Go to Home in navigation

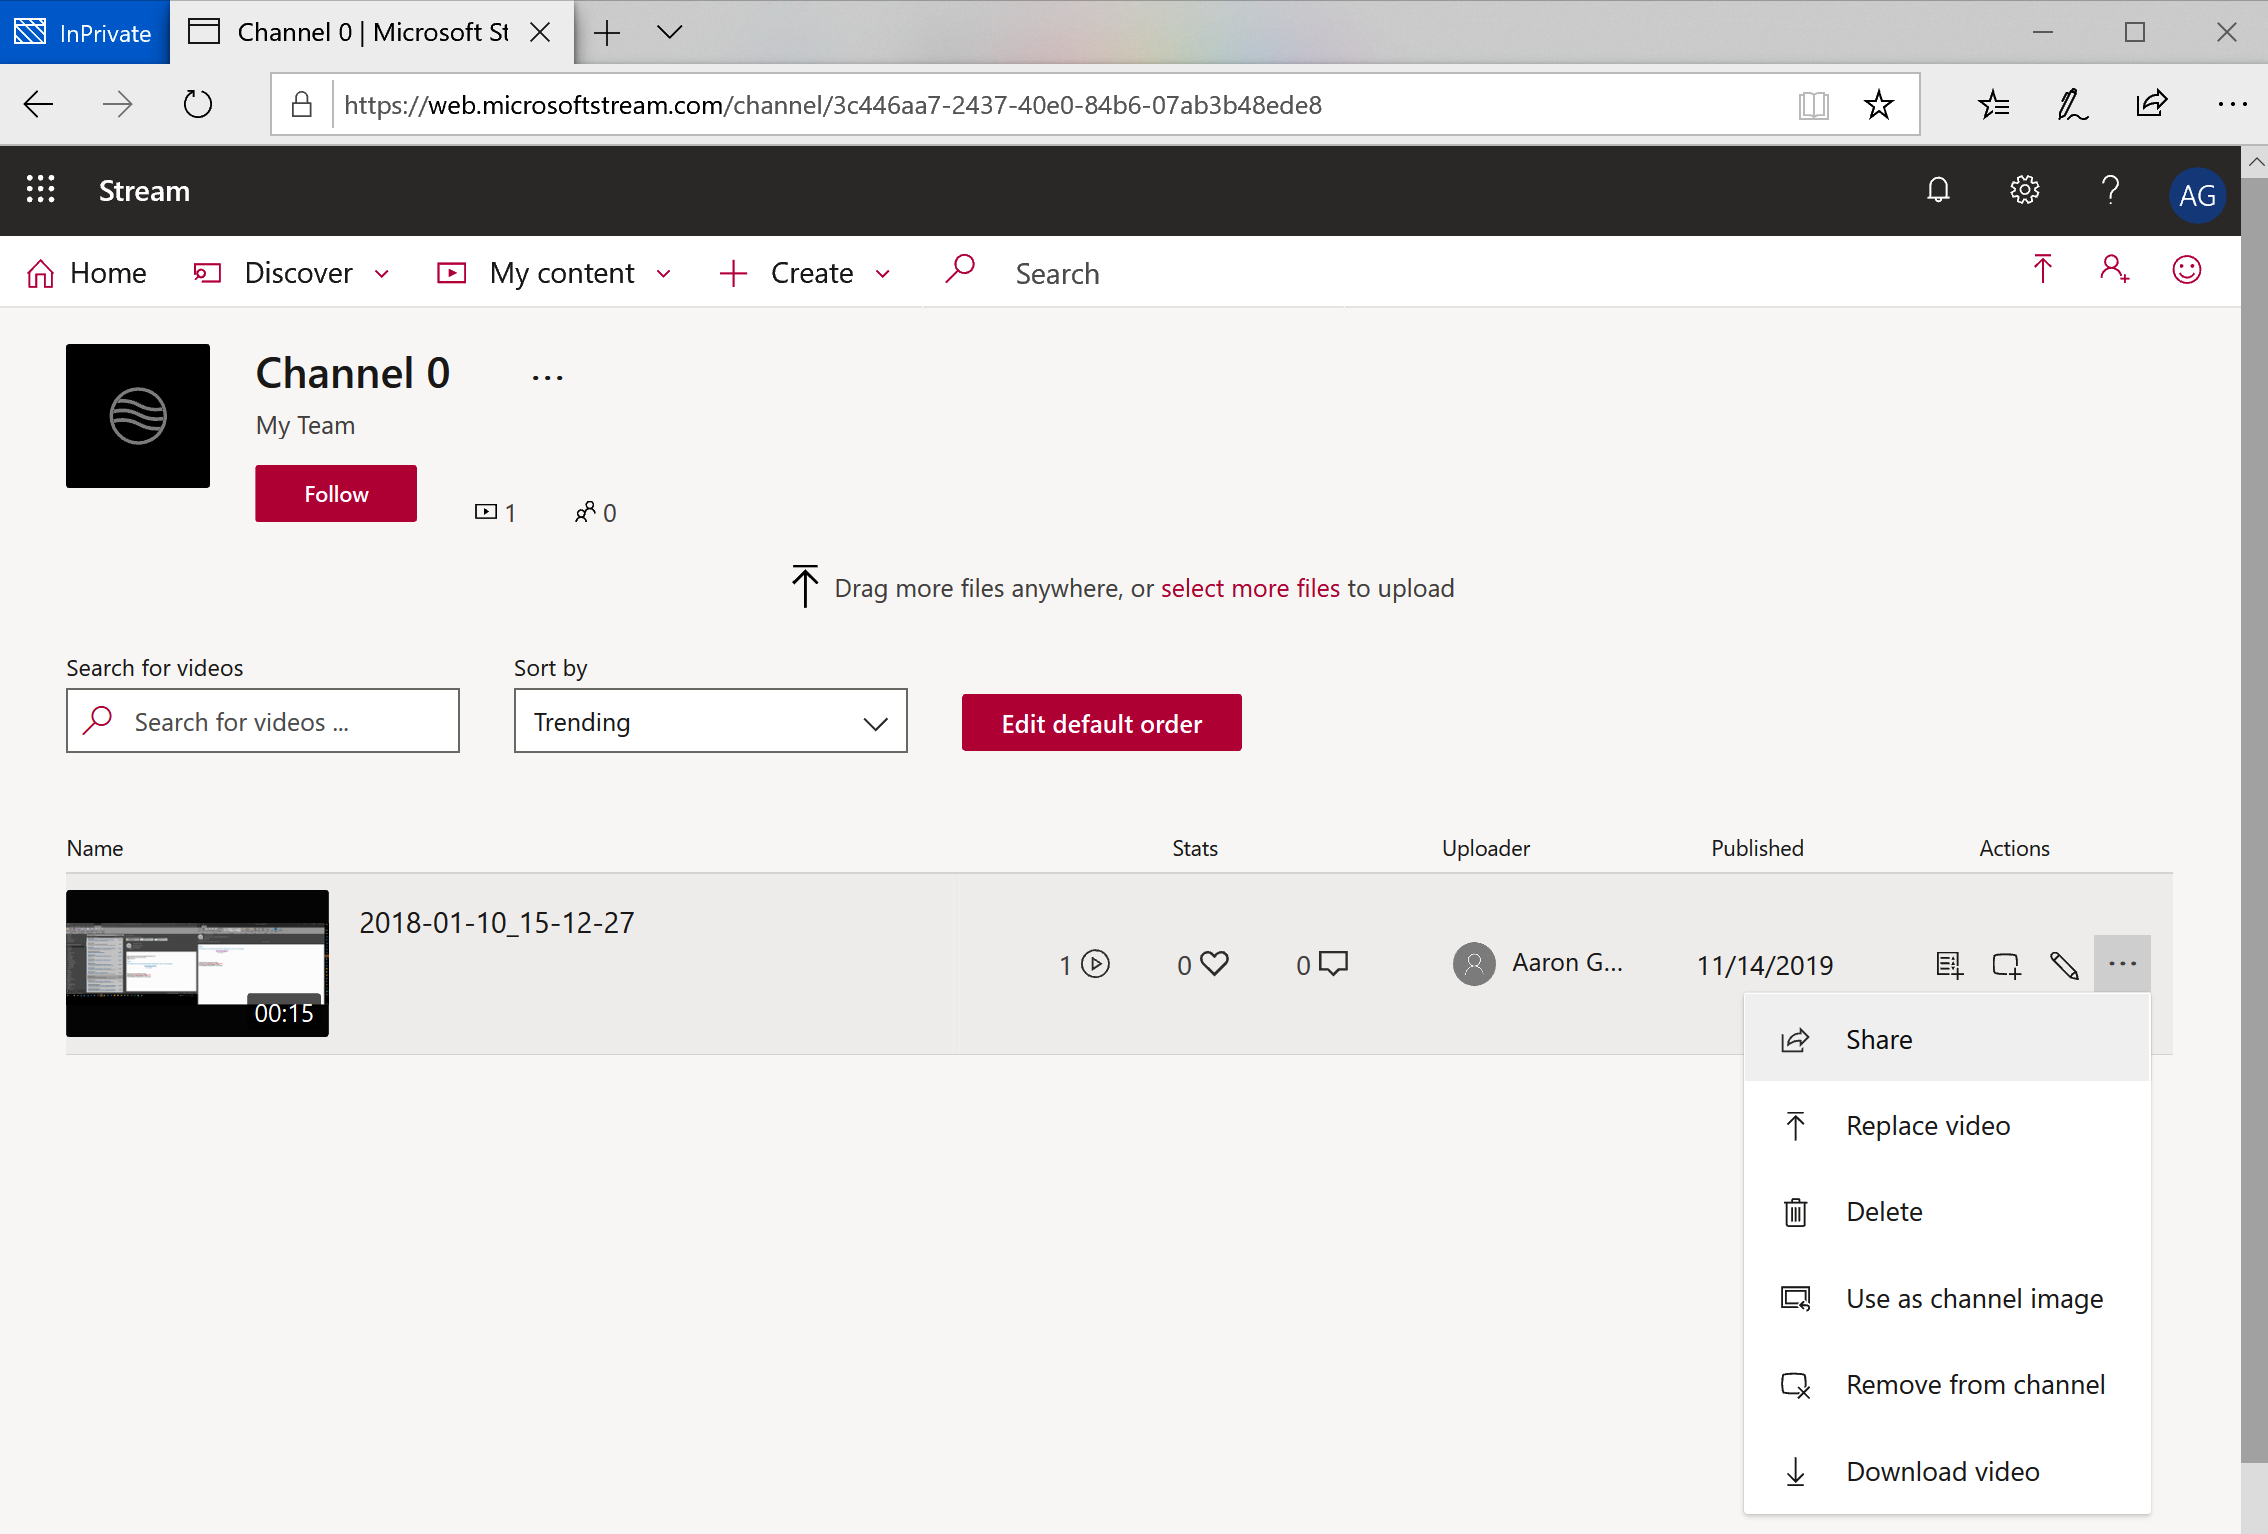point(87,273)
